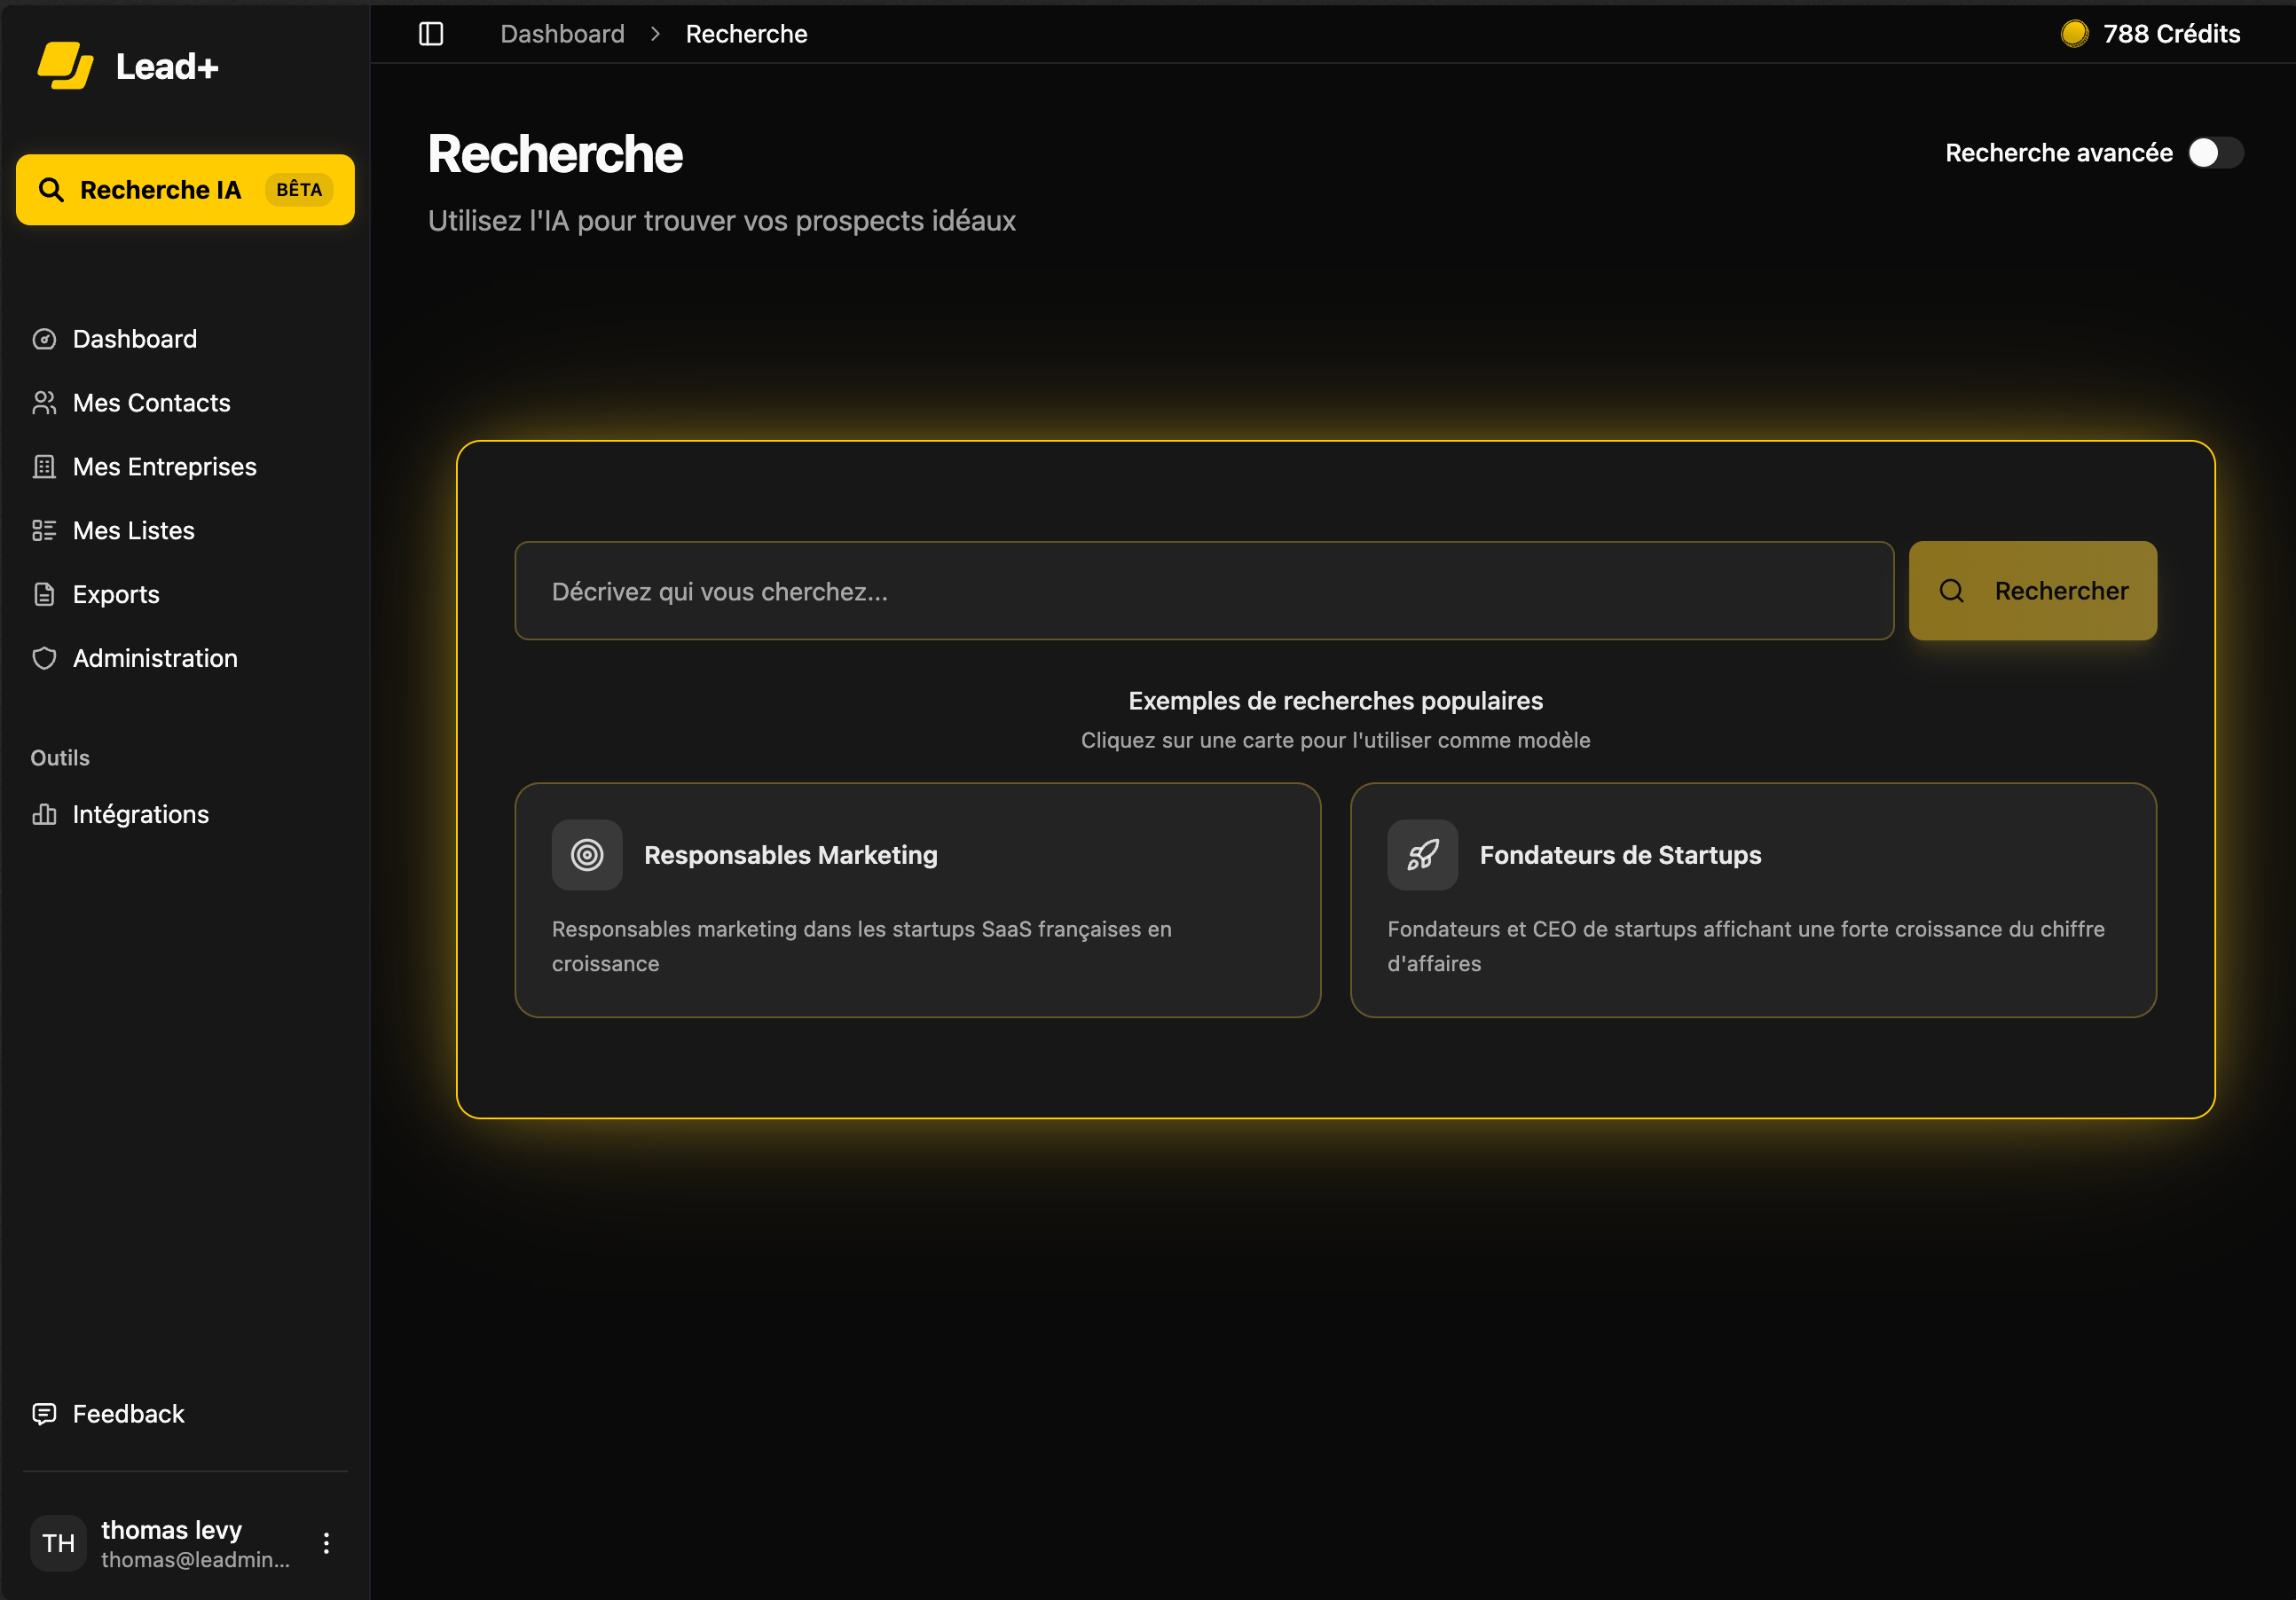Focus the 'Décrivez qui vous cherchez' field
The width and height of the screenshot is (2296, 1600).
1203,591
